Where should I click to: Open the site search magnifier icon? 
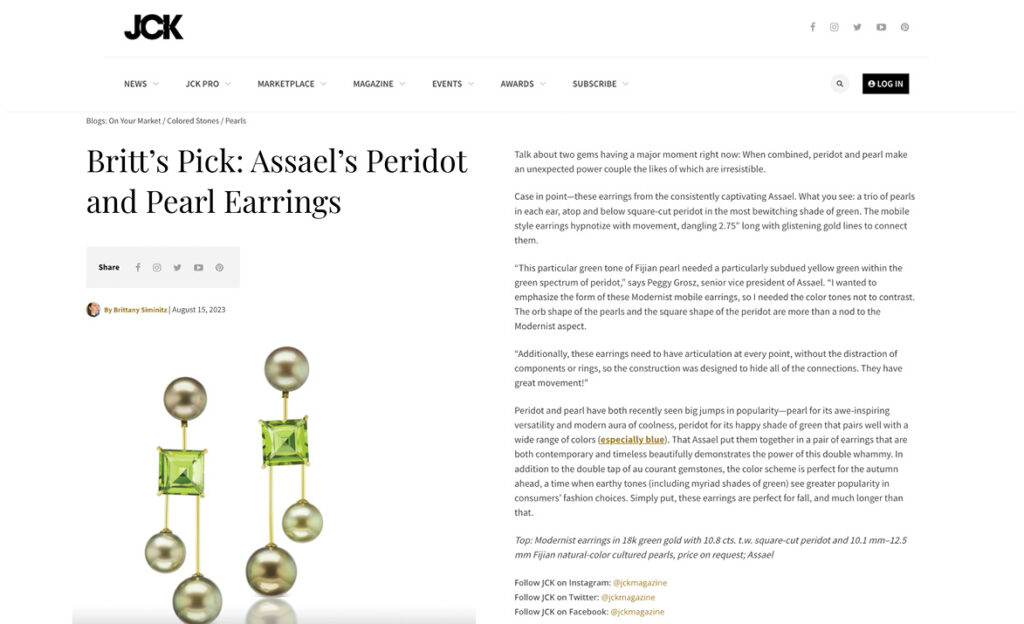pyautogui.click(x=840, y=84)
